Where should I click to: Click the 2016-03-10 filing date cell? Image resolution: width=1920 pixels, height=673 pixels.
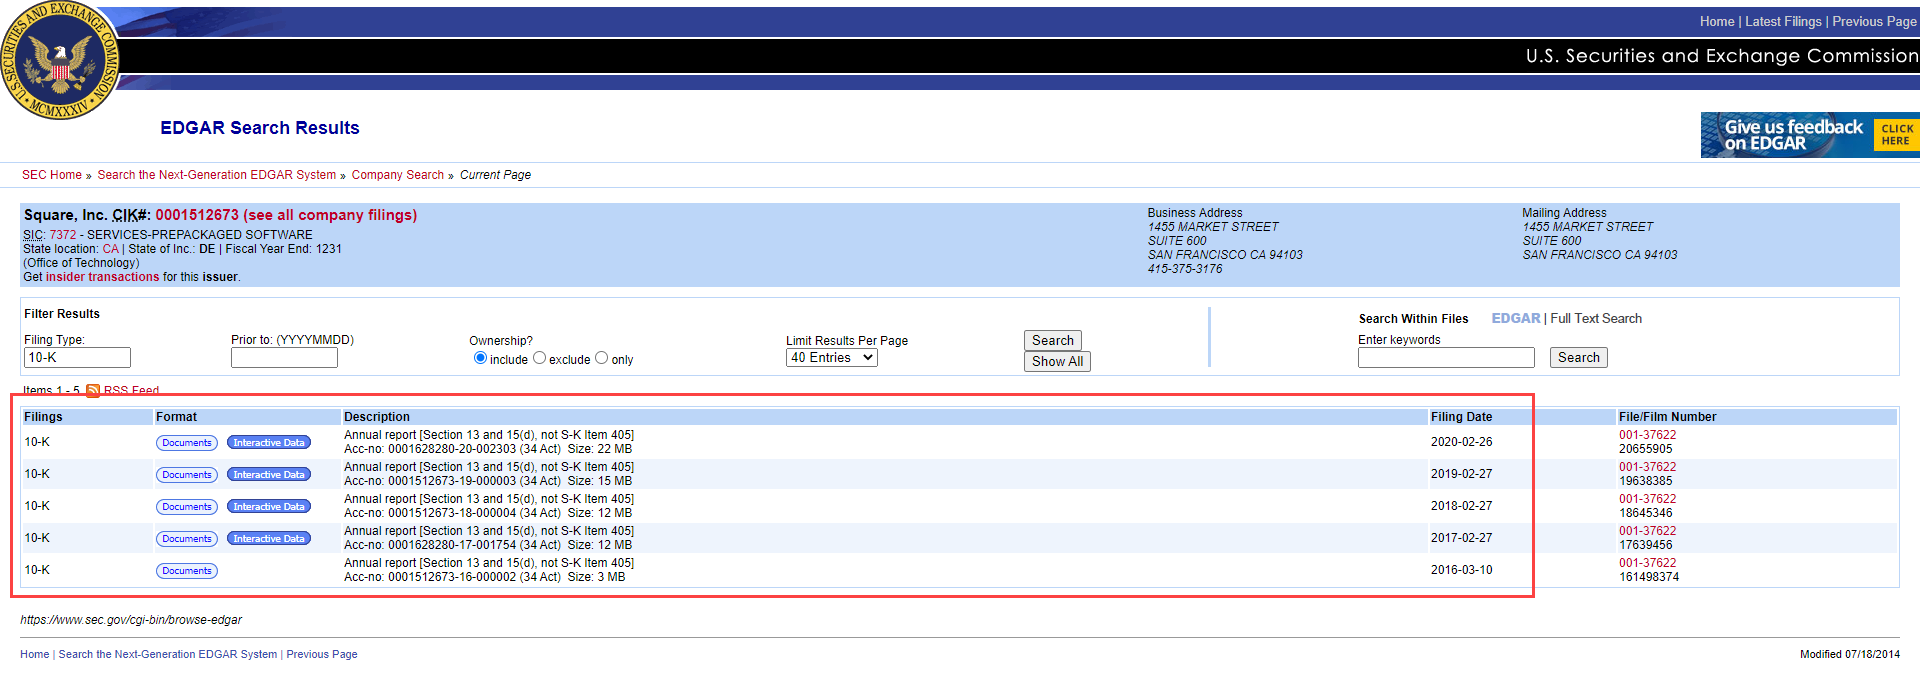pyautogui.click(x=1461, y=570)
